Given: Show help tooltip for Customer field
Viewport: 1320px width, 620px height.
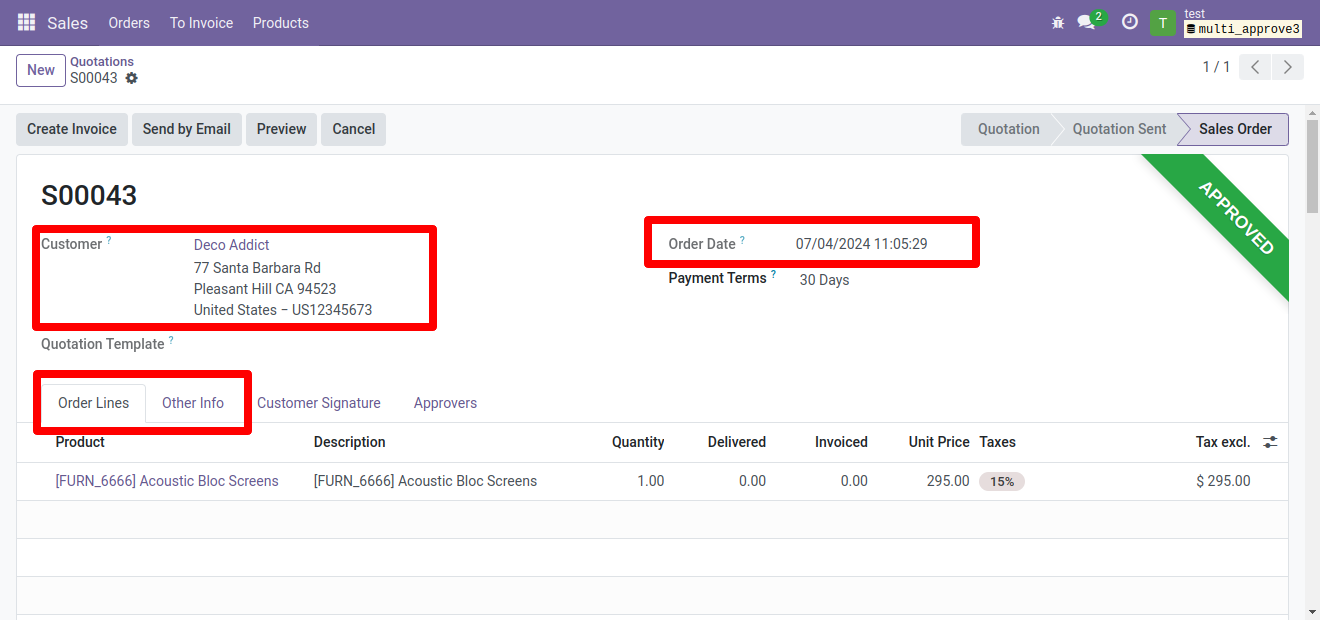Looking at the screenshot, I should click(x=109, y=240).
